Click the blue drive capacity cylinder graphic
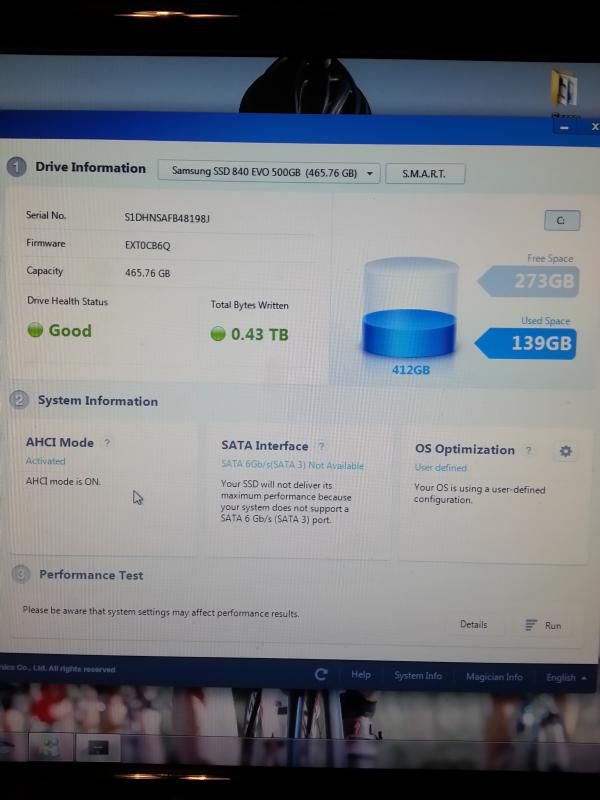600x800 pixels. point(410,308)
